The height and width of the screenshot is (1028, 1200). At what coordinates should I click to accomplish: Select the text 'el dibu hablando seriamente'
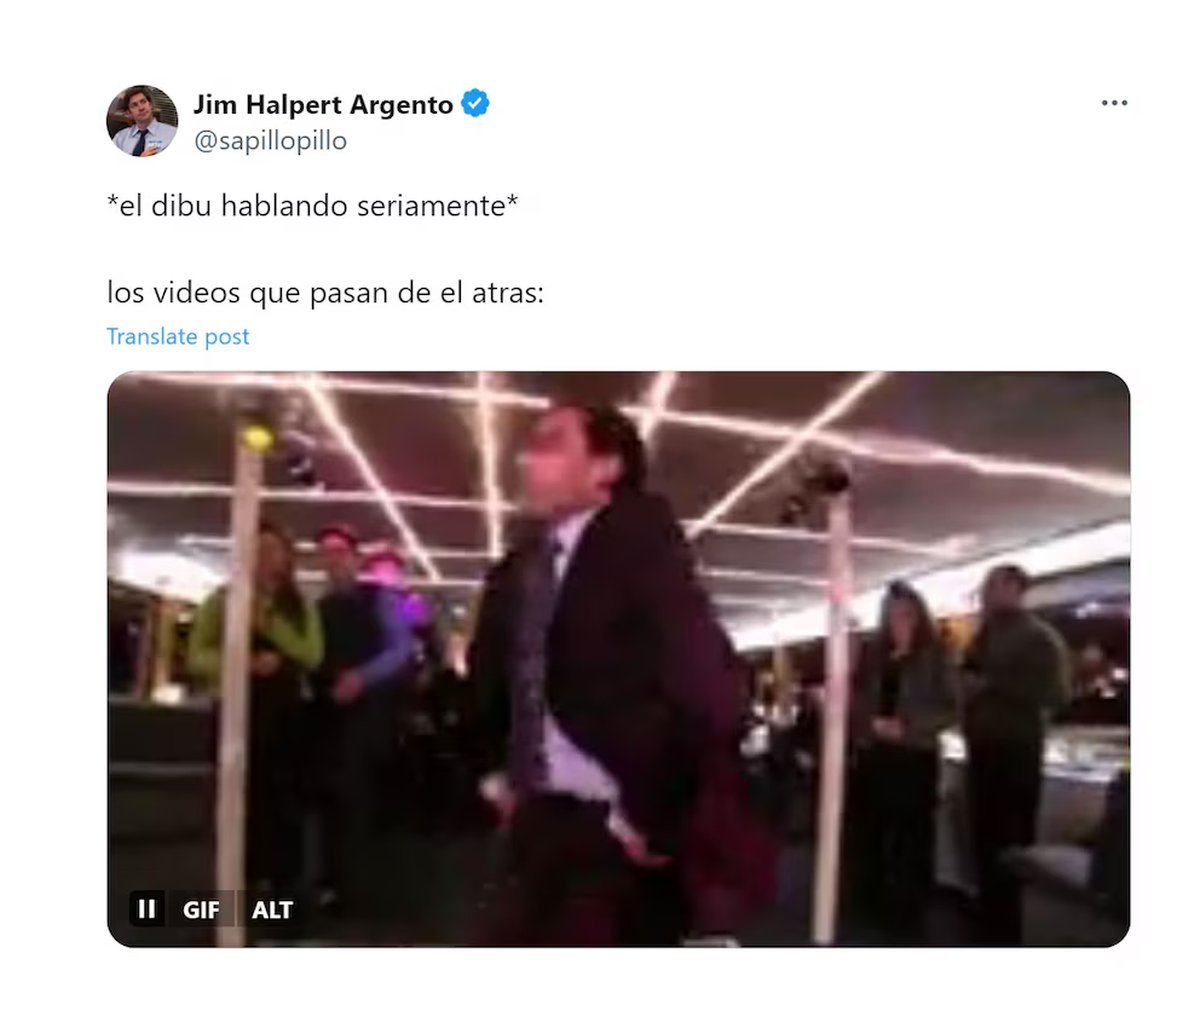(x=312, y=206)
